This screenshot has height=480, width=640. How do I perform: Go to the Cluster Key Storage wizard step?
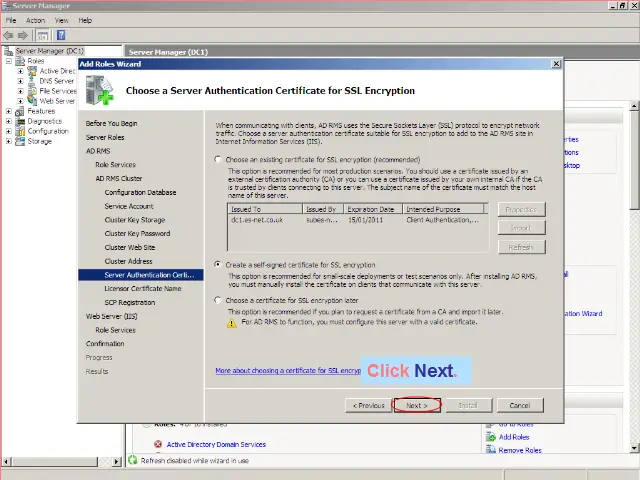135,220
